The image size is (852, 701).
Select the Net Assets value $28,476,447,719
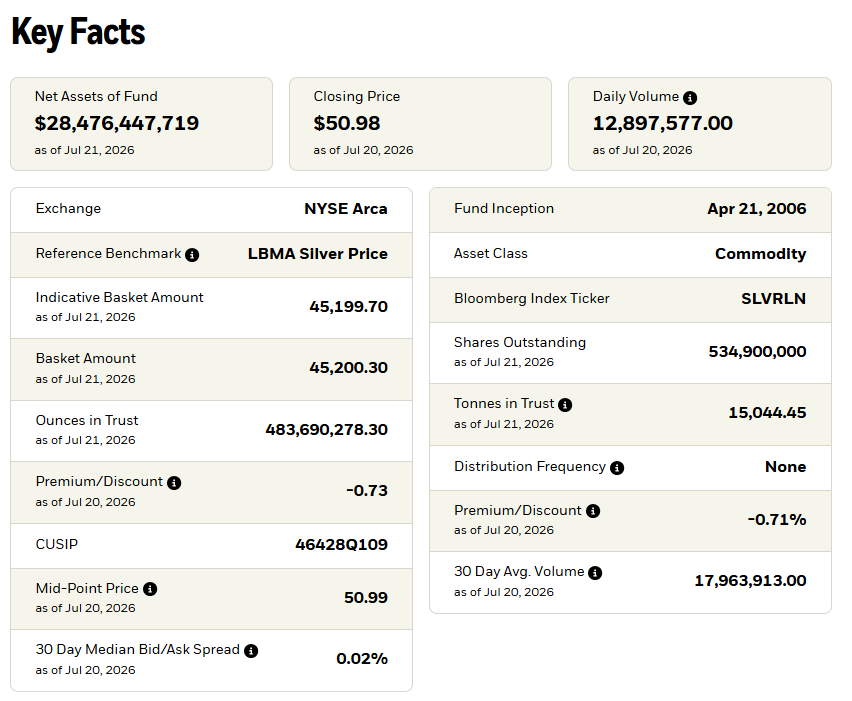(x=117, y=123)
